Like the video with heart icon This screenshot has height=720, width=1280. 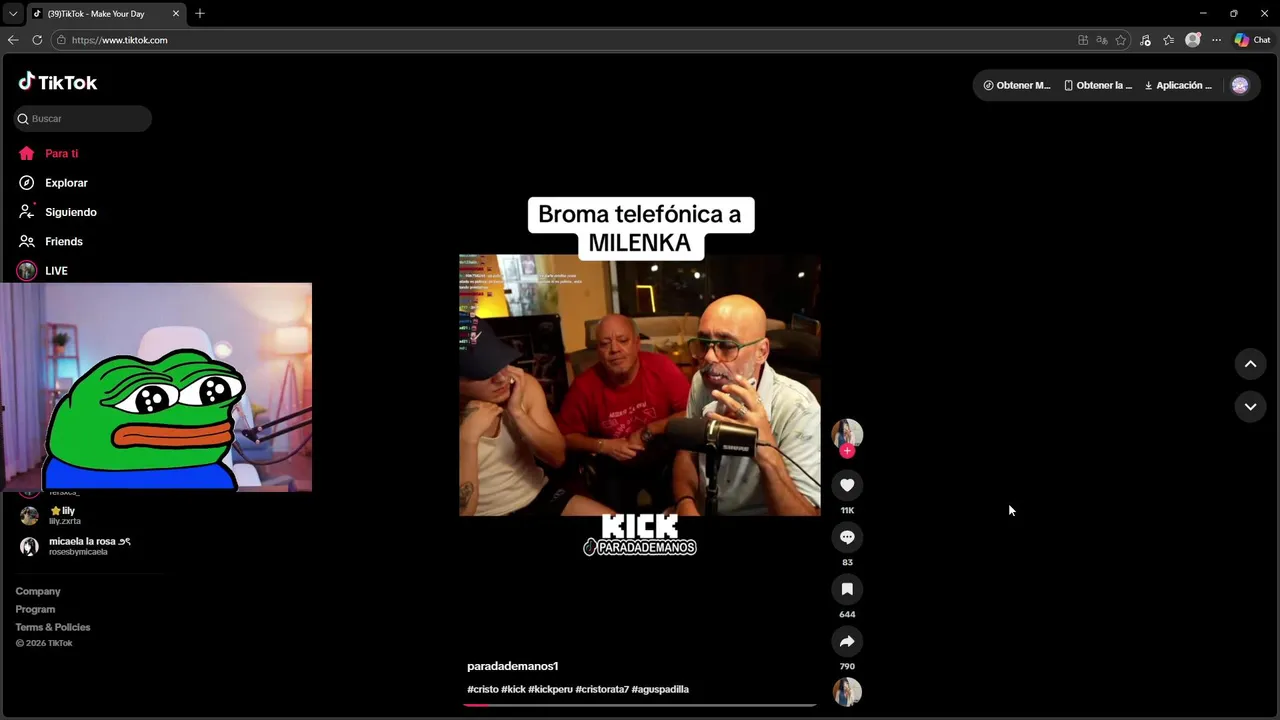(x=847, y=485)
